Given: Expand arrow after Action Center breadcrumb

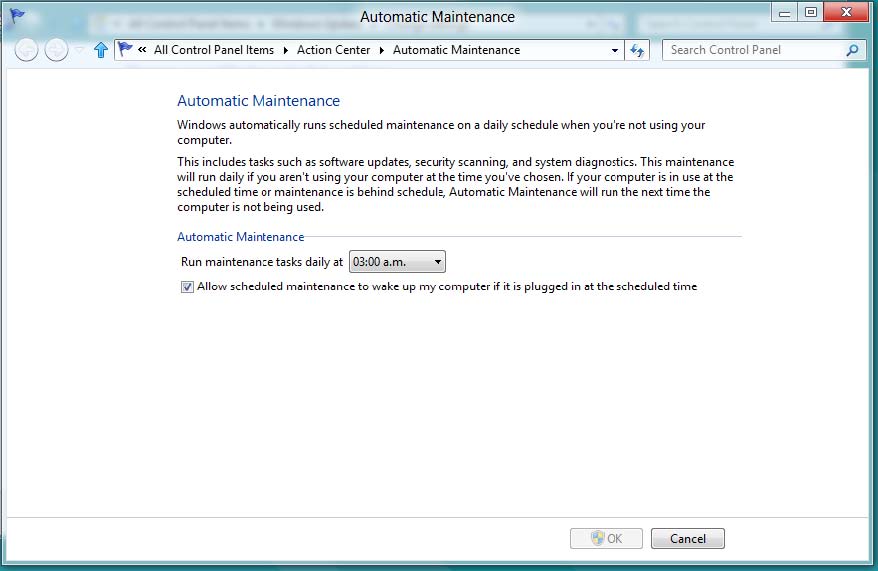Looking at the screenshot, I should click(x=381, y=50).
